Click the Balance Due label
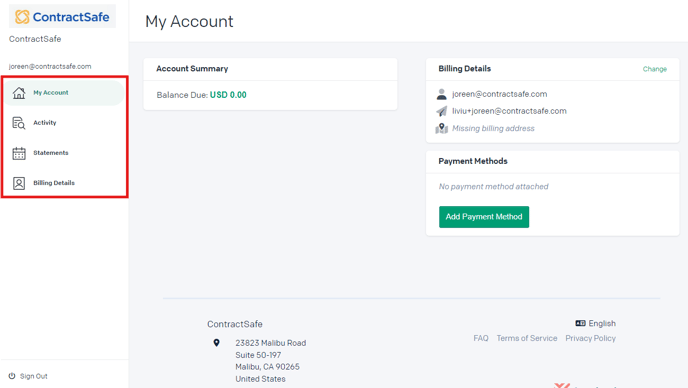The height and width of the screenshot is (388, 688). pyautogui.click(x=182, y=95)
